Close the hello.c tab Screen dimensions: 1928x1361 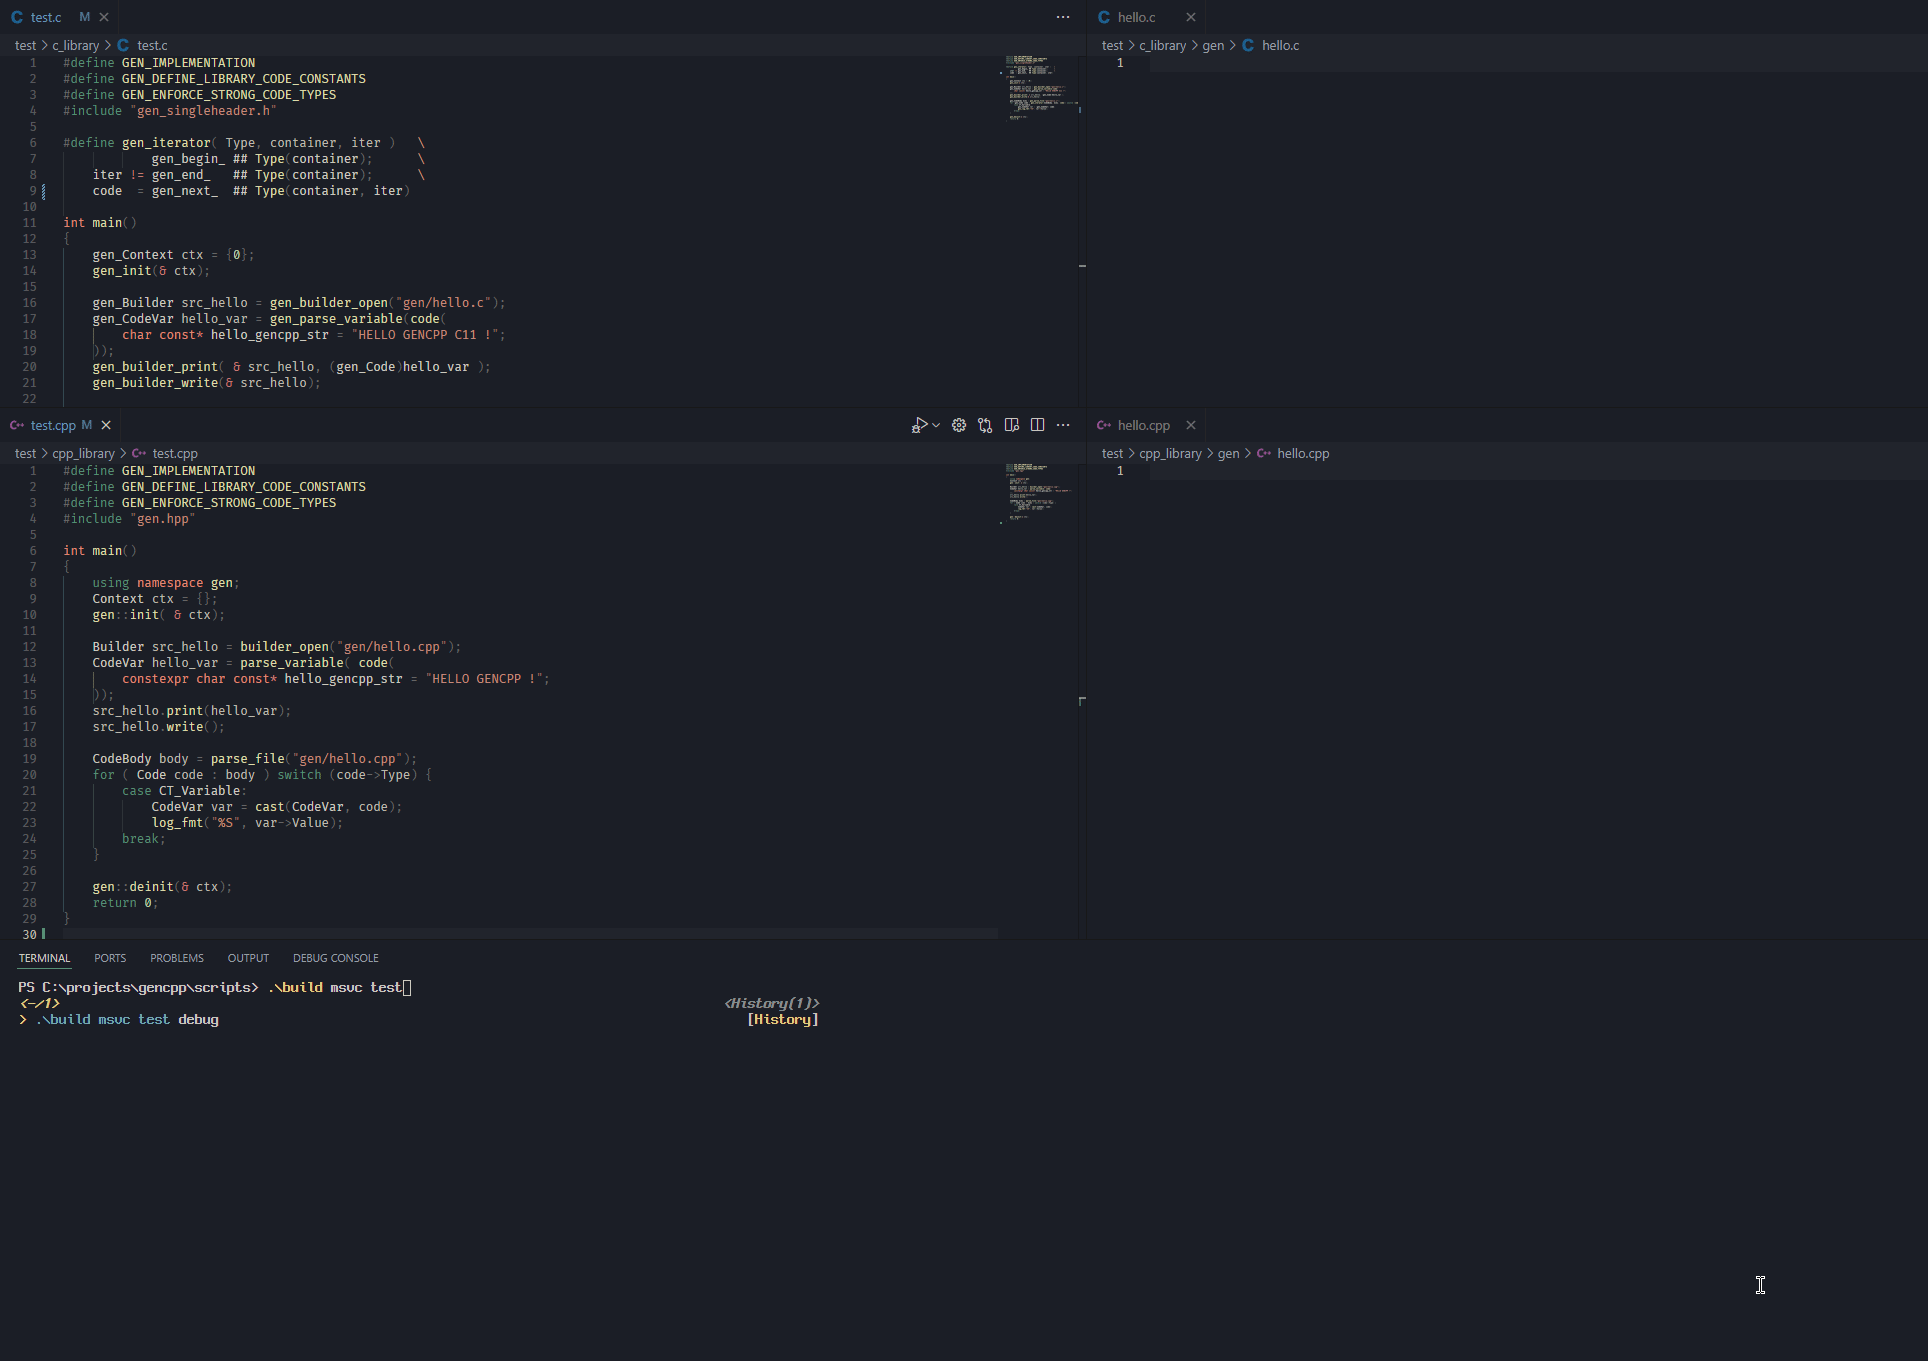point(1190,17)
